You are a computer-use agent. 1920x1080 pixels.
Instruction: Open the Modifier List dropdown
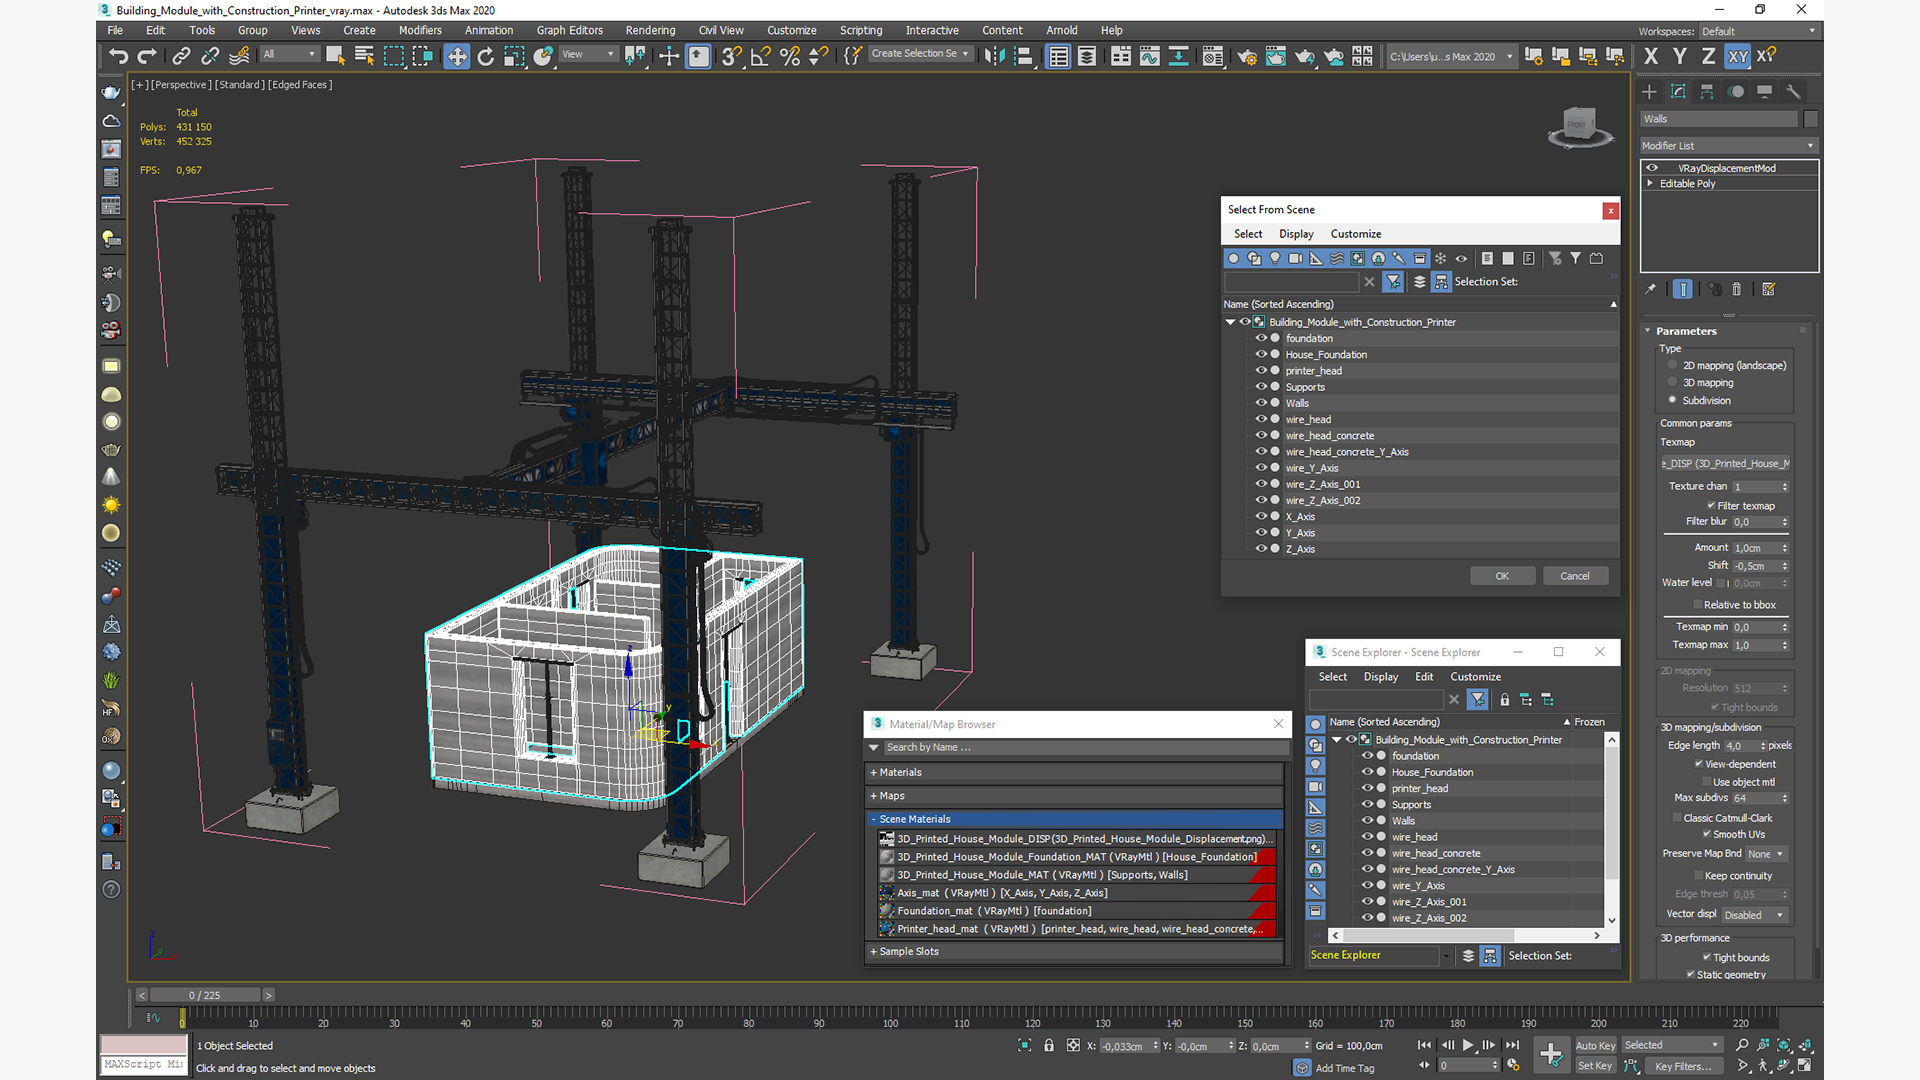[x=1727, y=146]
